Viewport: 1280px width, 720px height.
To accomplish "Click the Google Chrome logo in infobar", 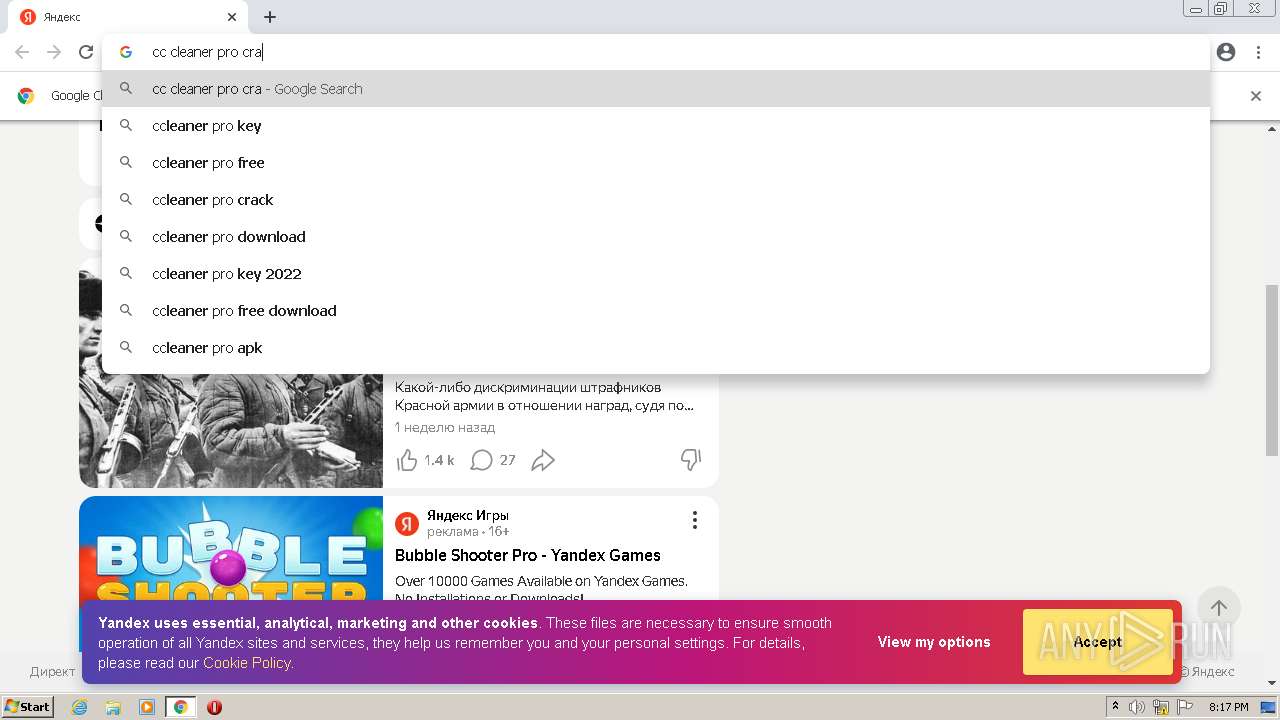I will tap(26, 96).
